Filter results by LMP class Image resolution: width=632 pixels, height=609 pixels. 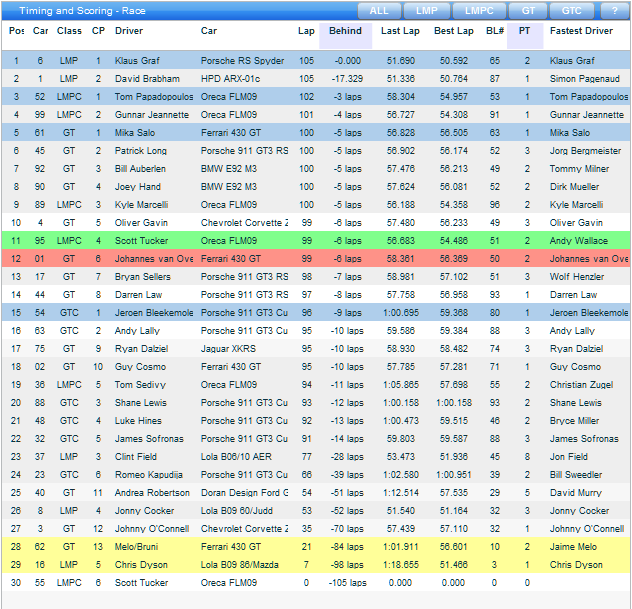(427, 10)
